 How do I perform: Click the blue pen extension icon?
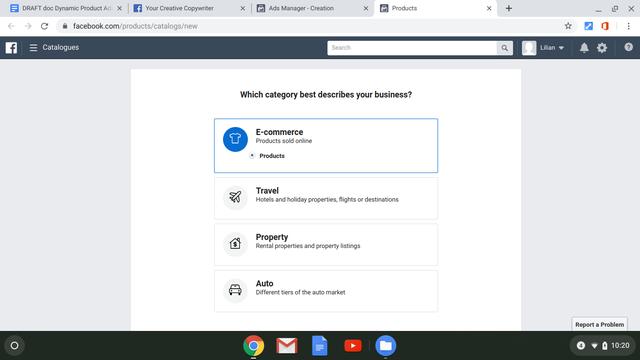tap(589, 26)
